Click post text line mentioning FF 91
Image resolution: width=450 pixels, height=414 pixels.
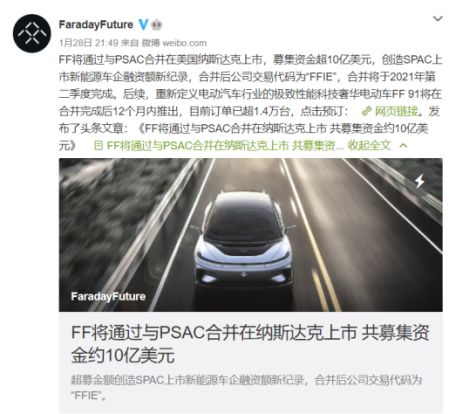250,94
